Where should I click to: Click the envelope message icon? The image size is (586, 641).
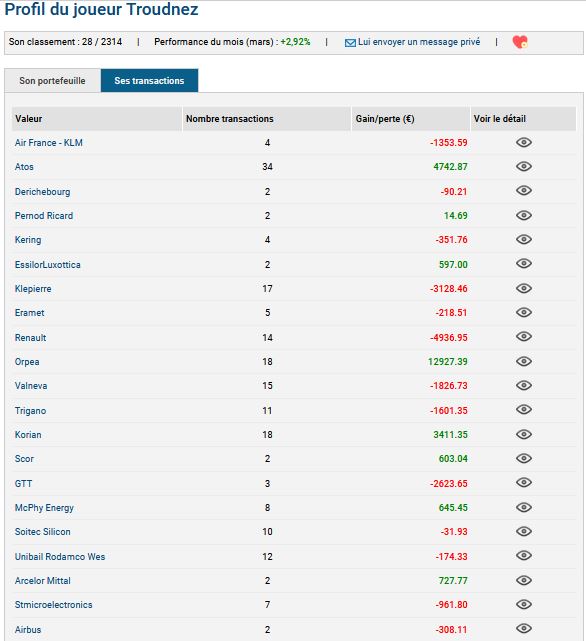350,43
